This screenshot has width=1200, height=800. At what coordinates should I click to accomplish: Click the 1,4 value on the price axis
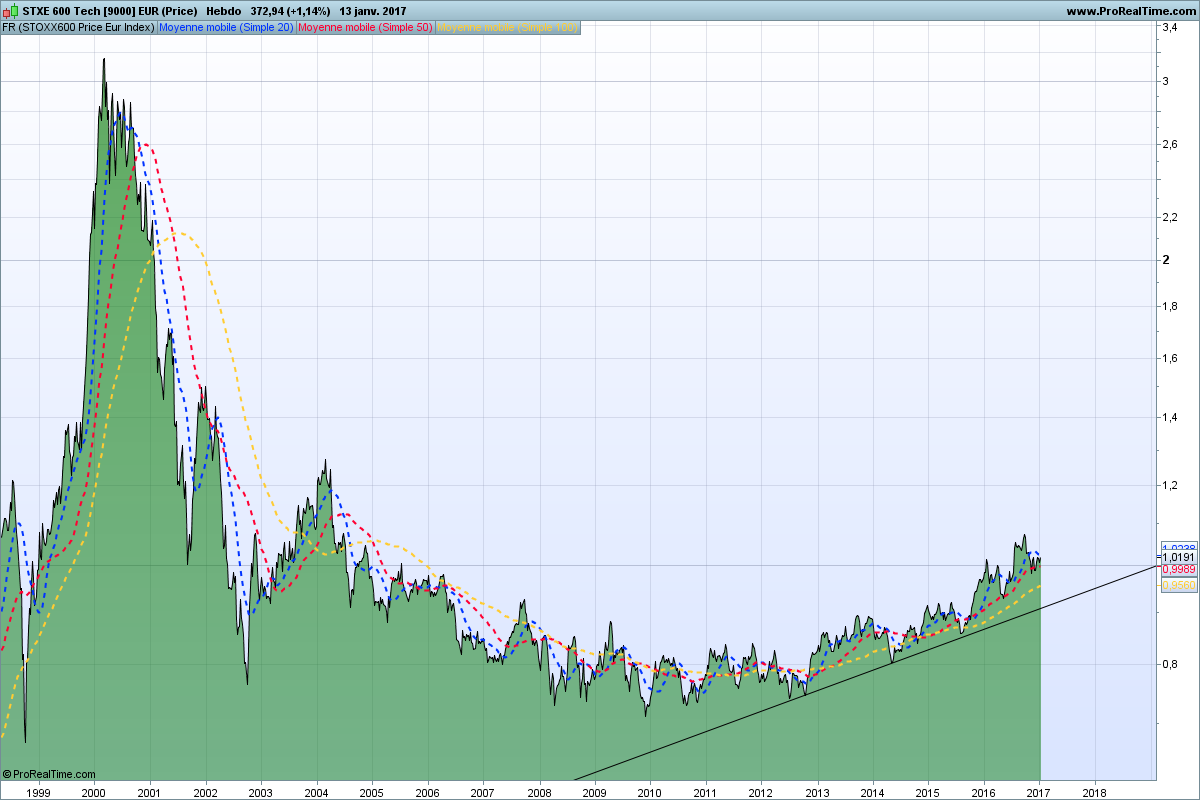click(x=1168, y=417)
